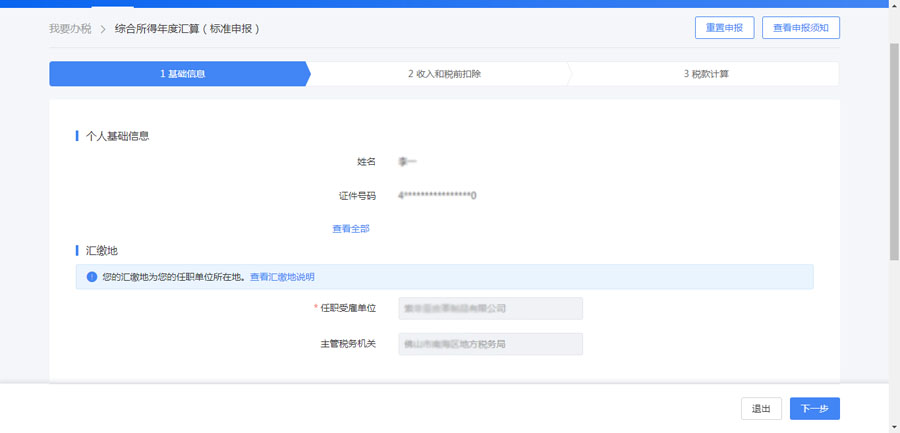The height and width of the screenshot is (433, 900).
Task: Expand personal info with 查看全部
Action: [351, 229]
